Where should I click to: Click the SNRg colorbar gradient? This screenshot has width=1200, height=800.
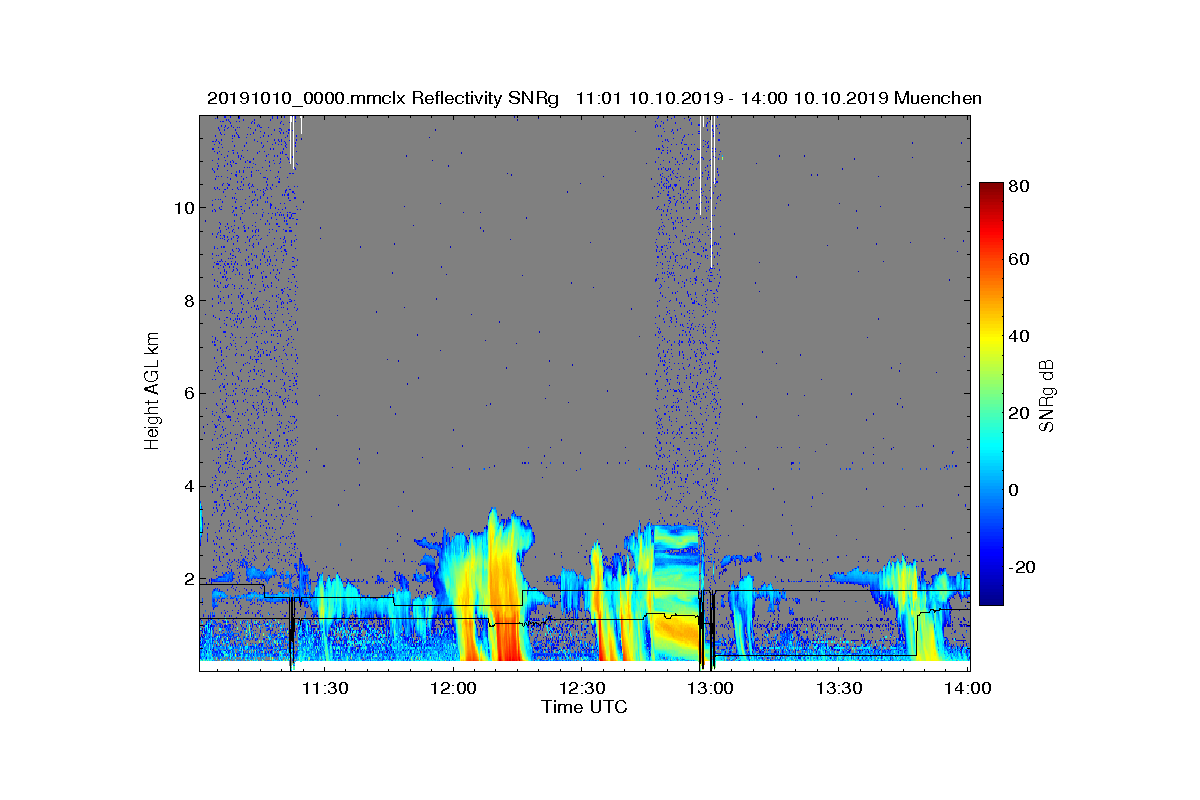[x=991, y=393]
